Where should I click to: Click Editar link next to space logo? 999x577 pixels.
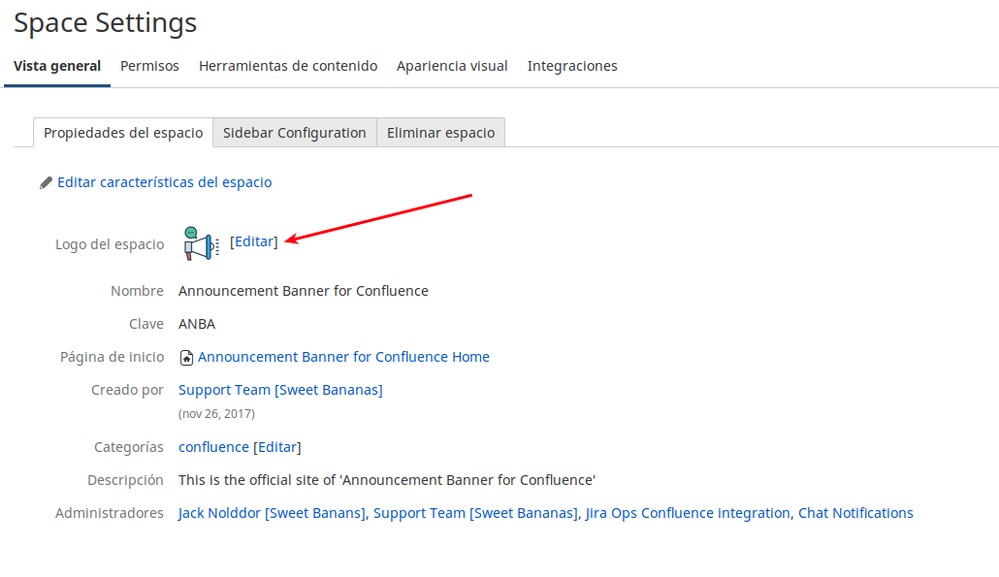point(254,241)
